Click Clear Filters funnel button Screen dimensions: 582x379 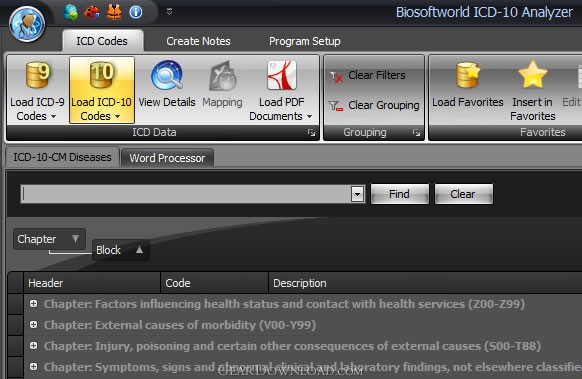(x=368, y=75)
